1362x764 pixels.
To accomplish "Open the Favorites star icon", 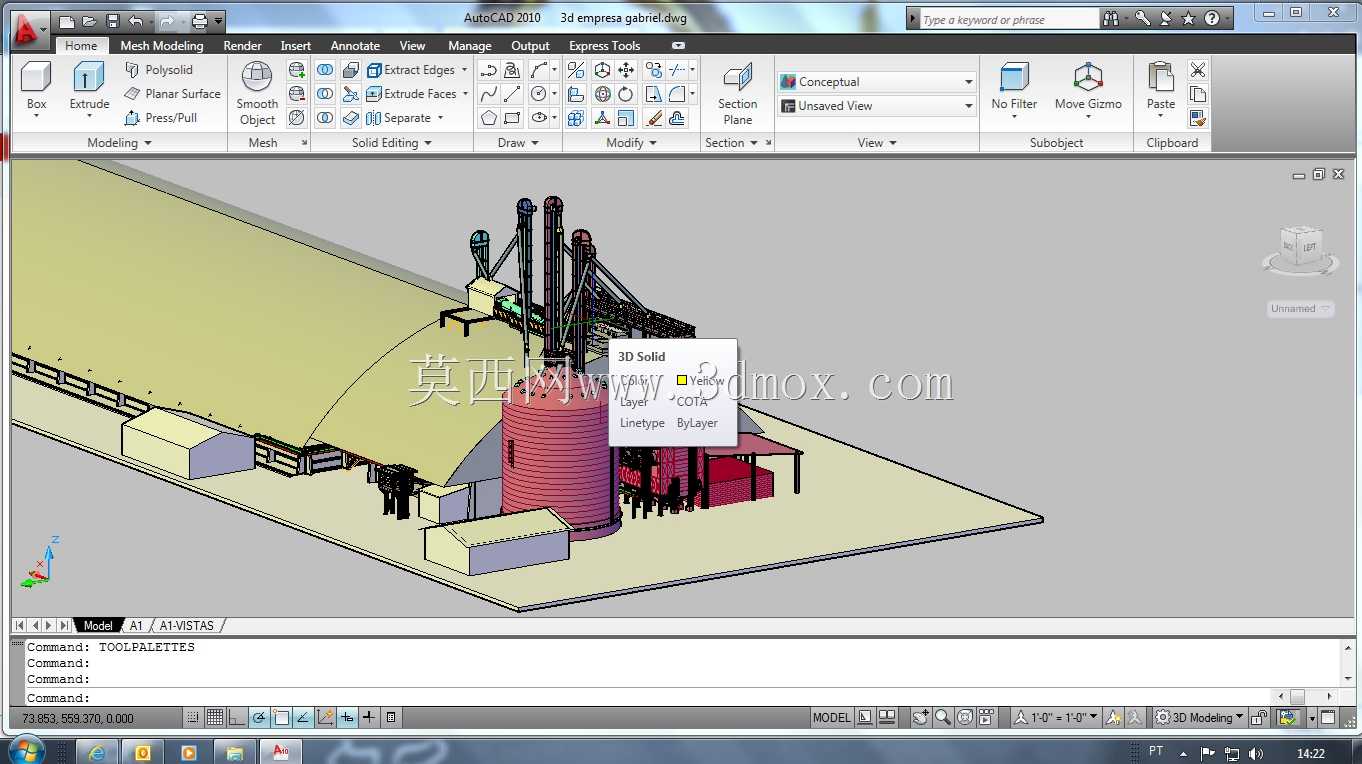I will (x=1188, y=18).
